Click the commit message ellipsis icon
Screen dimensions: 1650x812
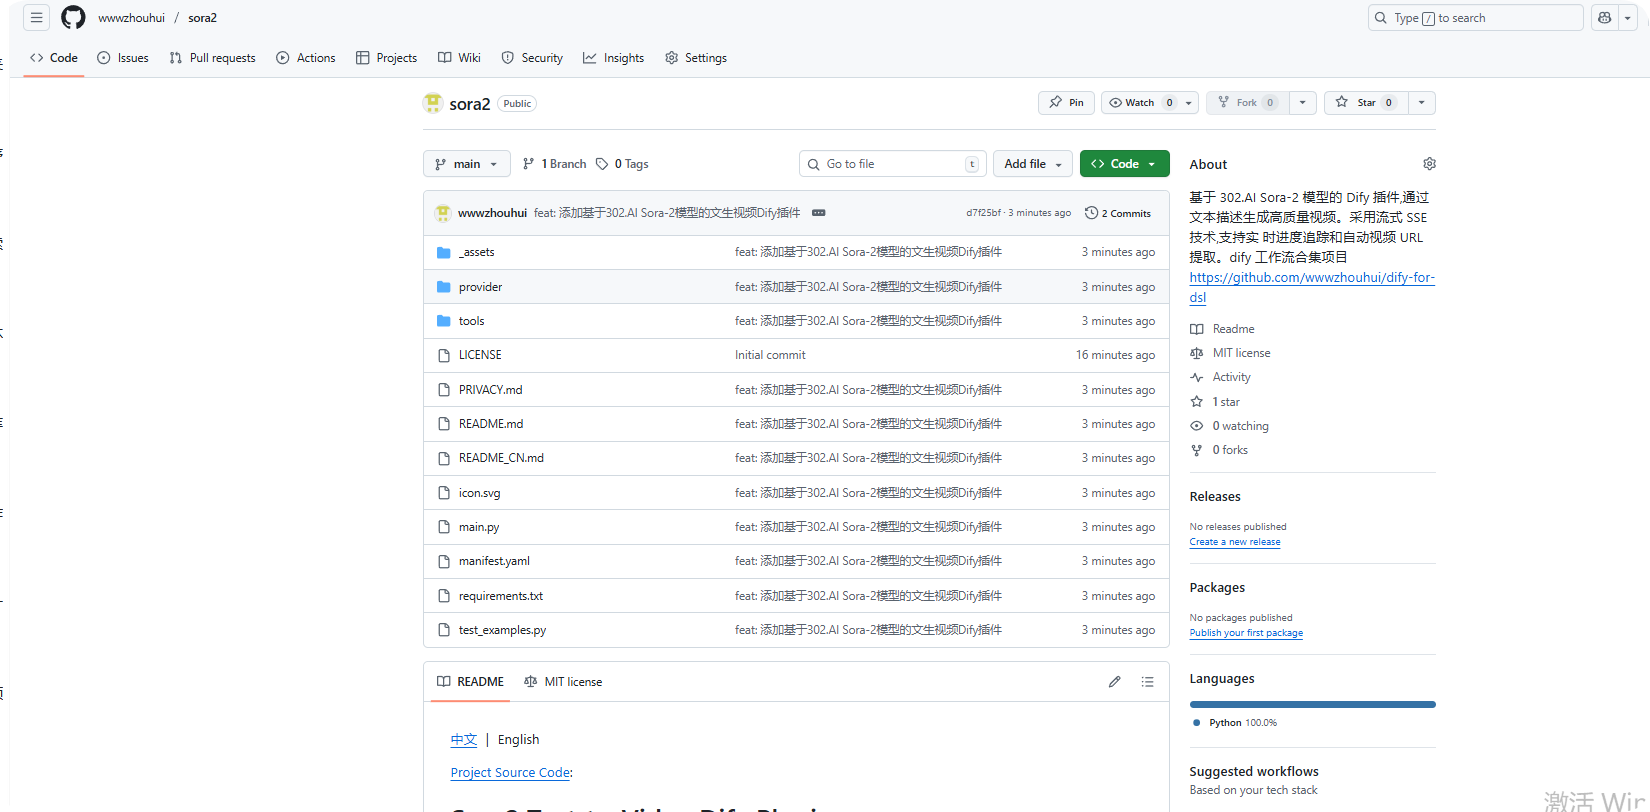(x=819, y=213)
